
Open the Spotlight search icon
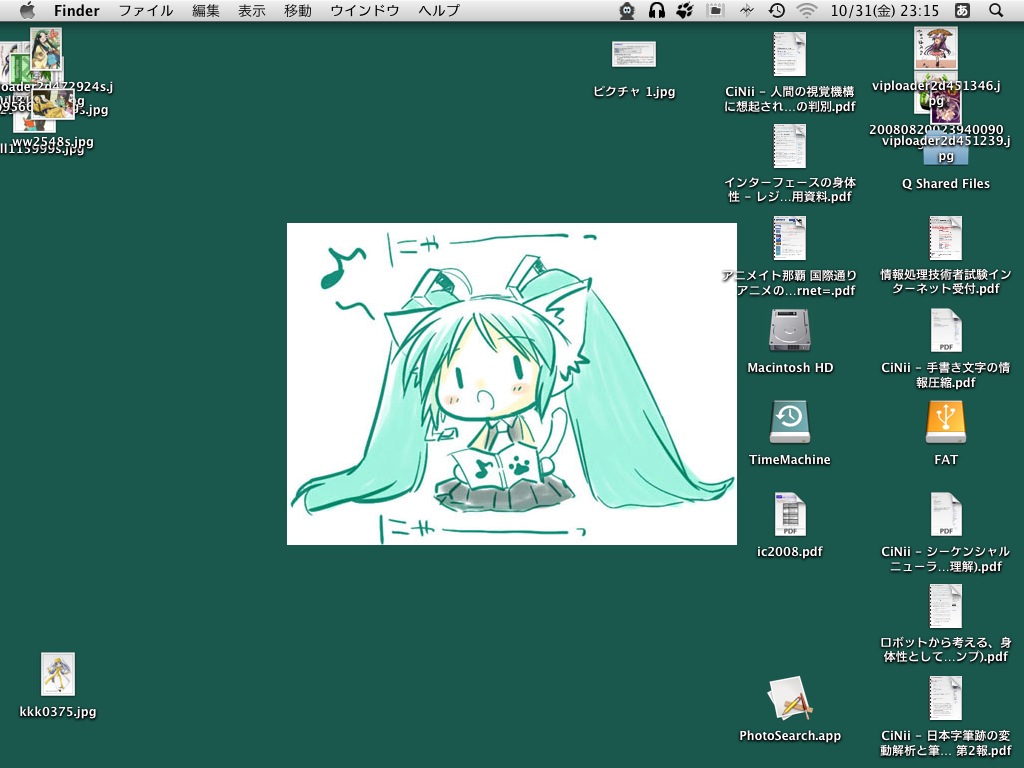(996, 10)
